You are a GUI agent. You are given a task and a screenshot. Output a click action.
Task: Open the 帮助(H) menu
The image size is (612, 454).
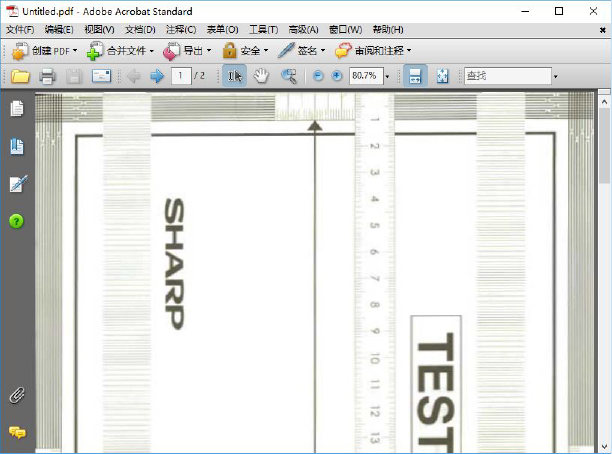click(388, 30)
